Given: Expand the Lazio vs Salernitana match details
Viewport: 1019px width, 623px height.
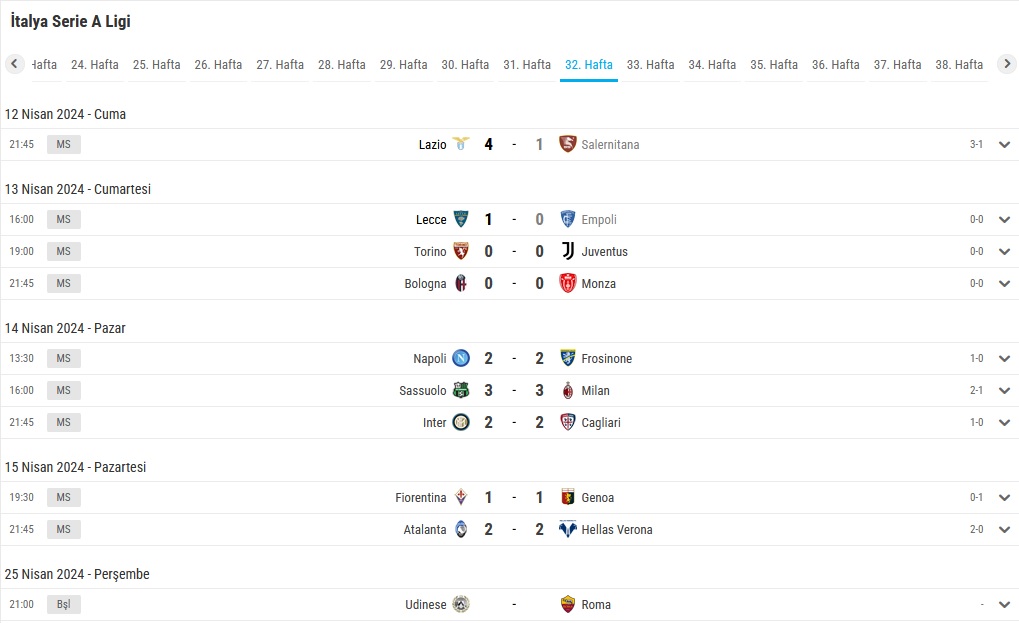Looking at the screenshot, I should pyautogui.click(x=1004, y=144).
